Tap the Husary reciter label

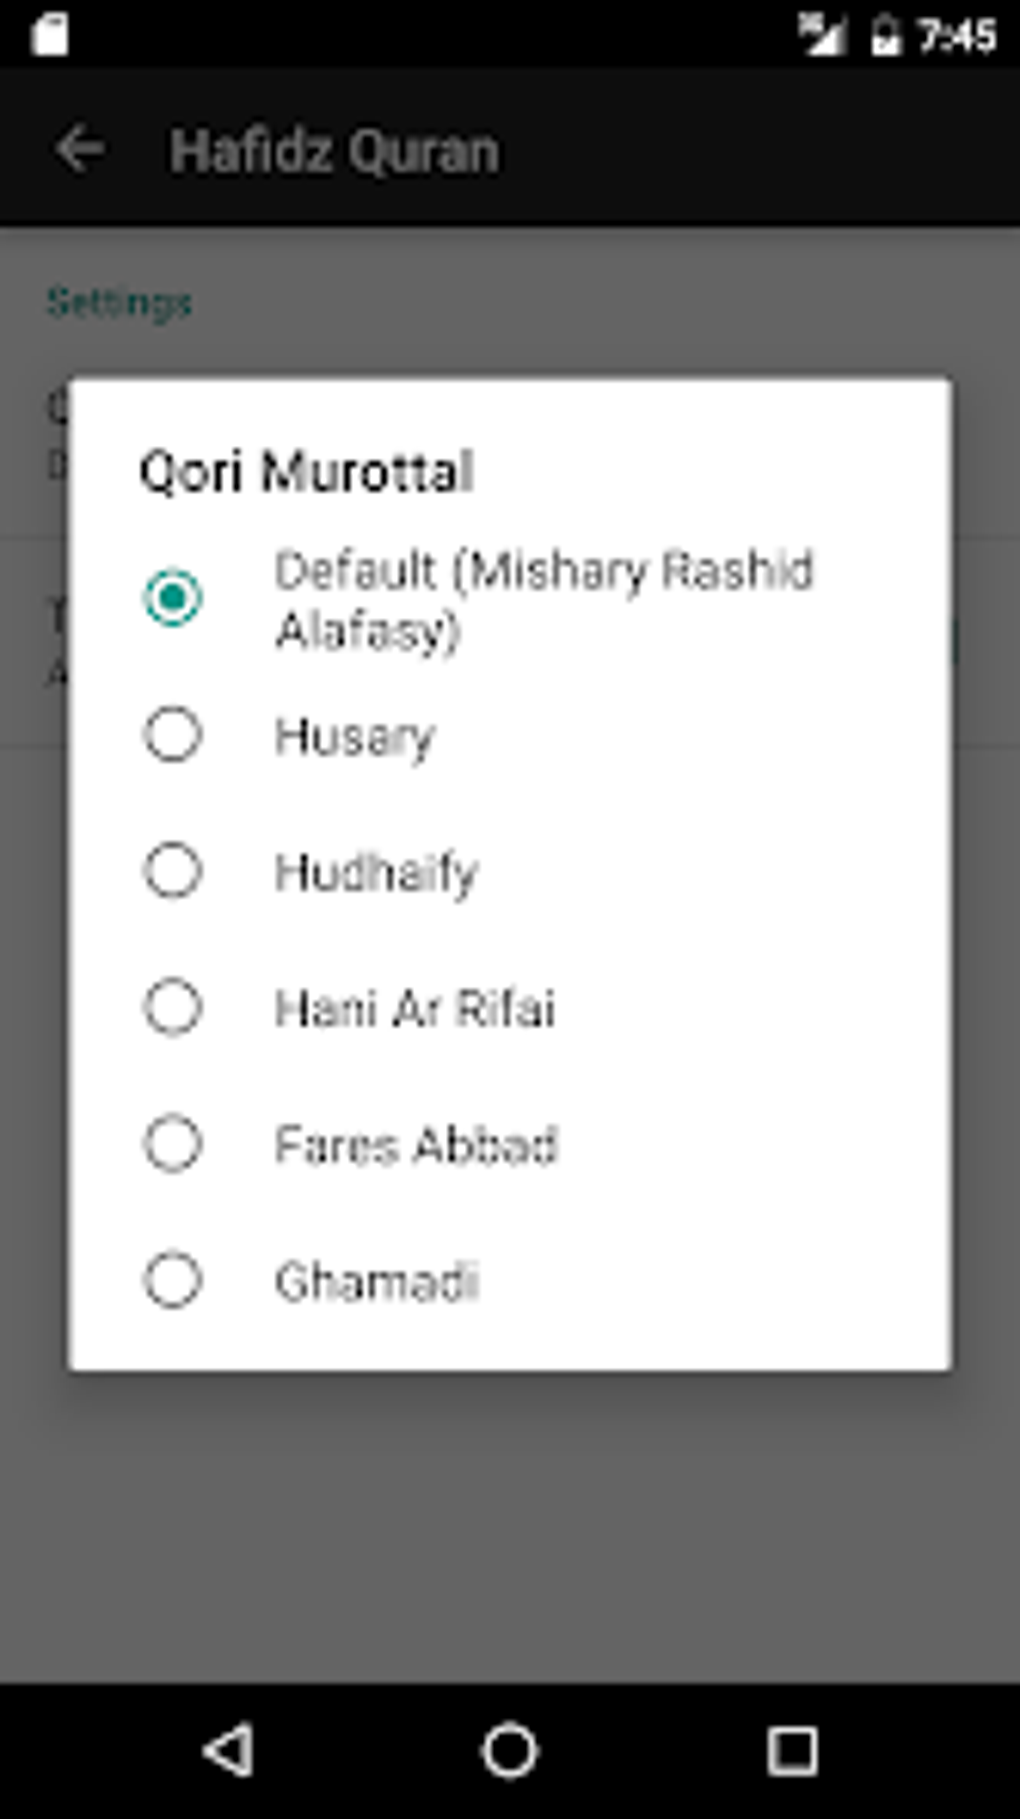(x=355, y=737)
